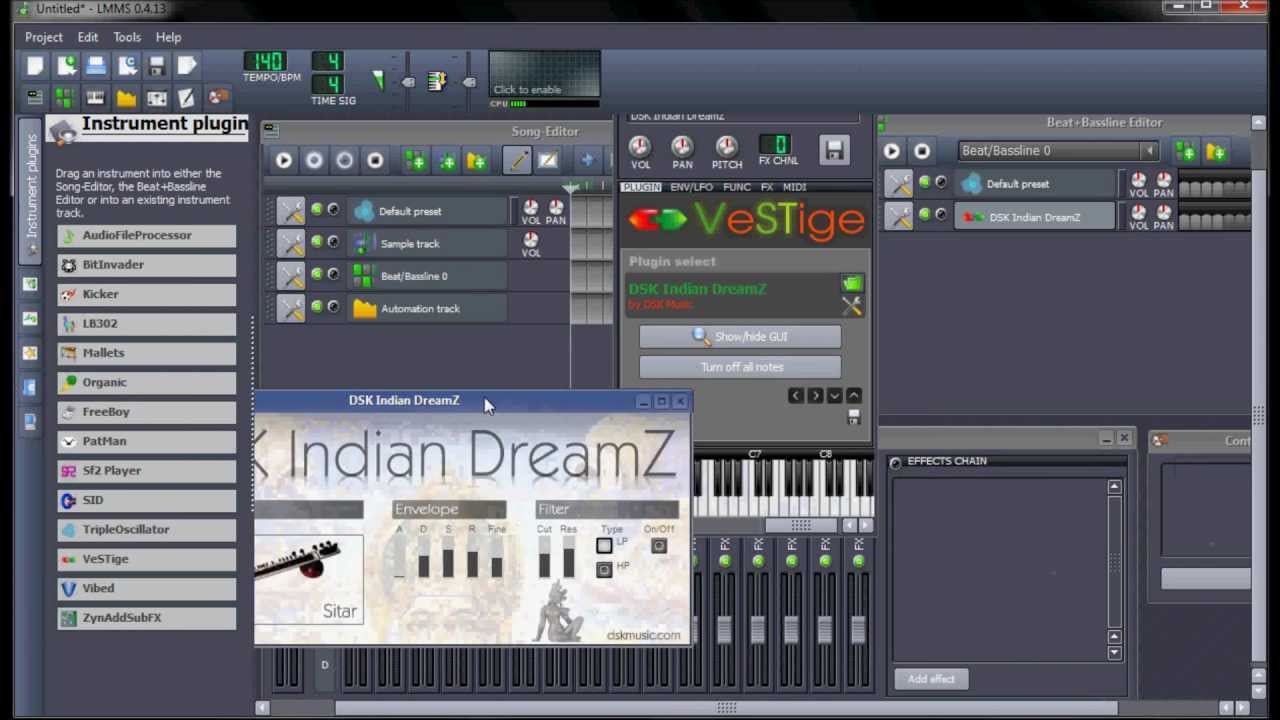Click the horizontal scrollbar at window bottom
Viewport: 1280px width, 720px height.
727,708
